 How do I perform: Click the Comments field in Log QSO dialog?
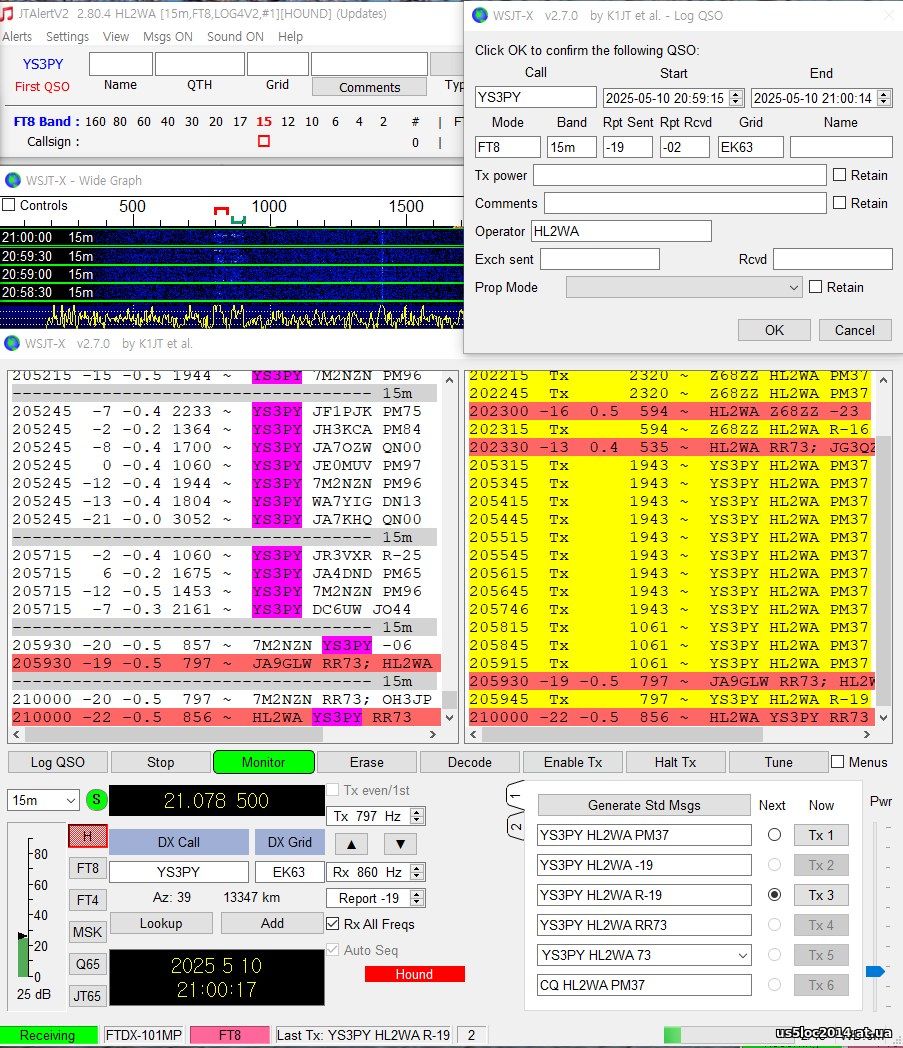(x=684, y=203)
